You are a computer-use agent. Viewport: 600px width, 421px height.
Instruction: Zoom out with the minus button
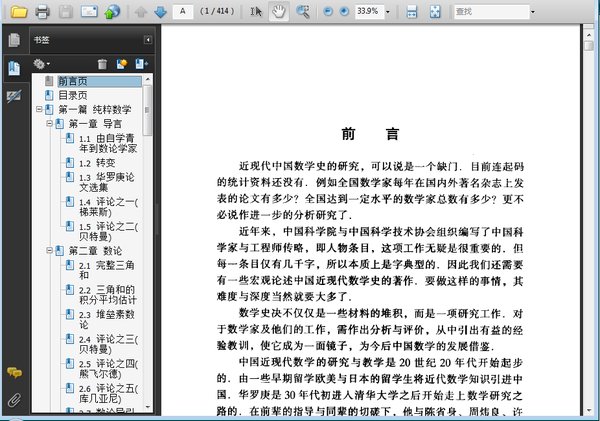pos(328,12)
